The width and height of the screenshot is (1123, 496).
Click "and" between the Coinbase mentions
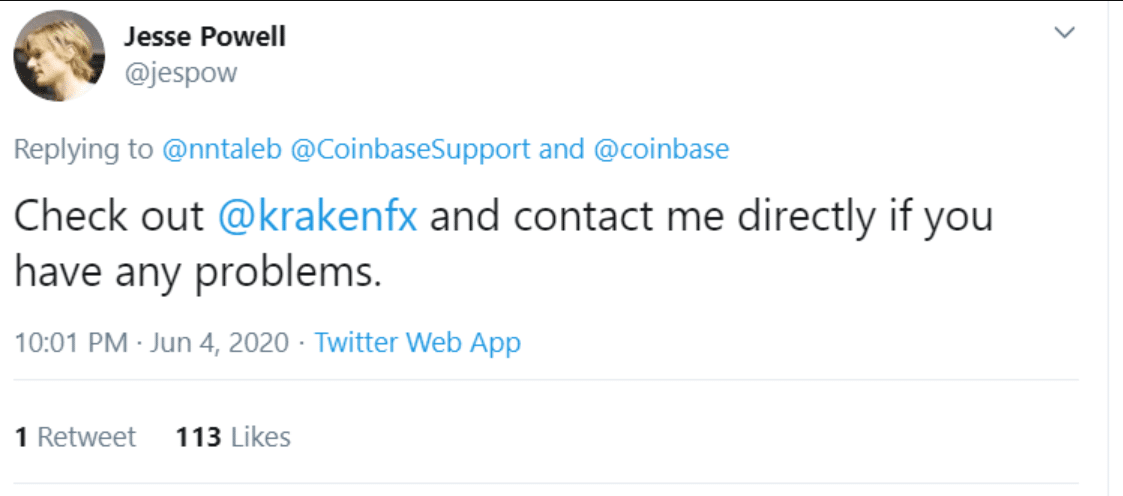pyautogui.click(x=561, y=150)
